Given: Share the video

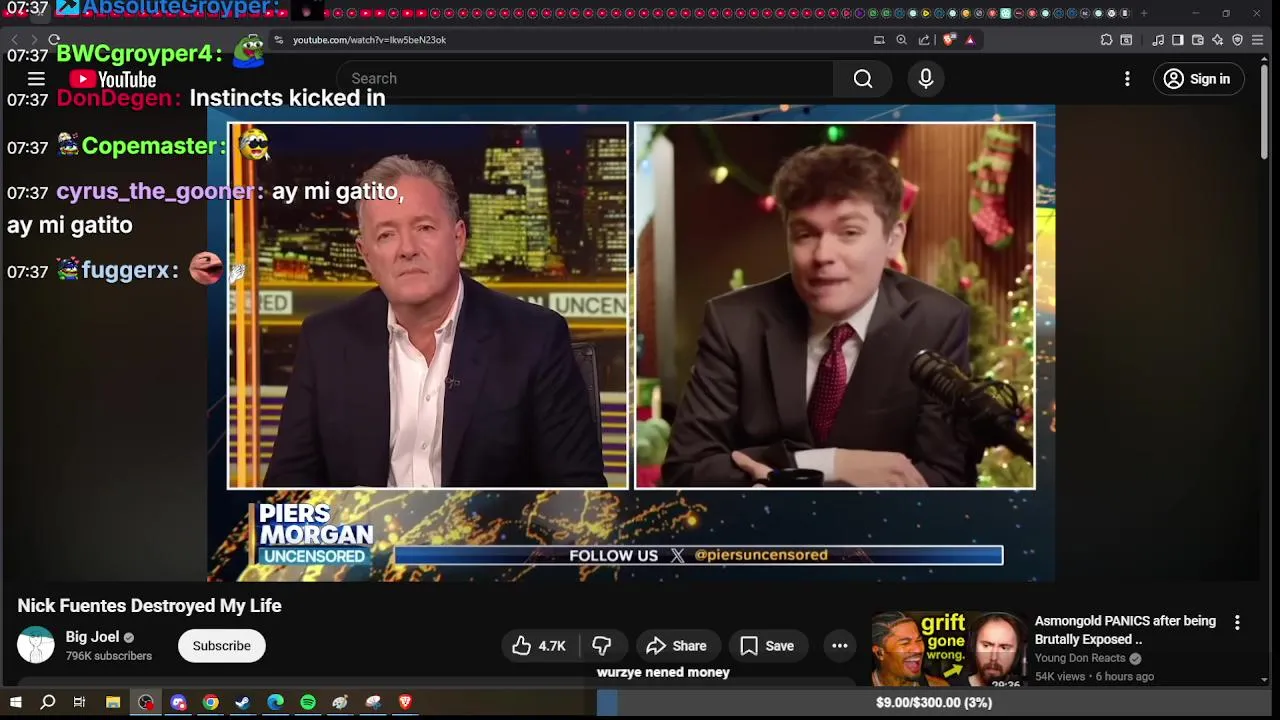Looking at the screenshot, I should (677, 646).
